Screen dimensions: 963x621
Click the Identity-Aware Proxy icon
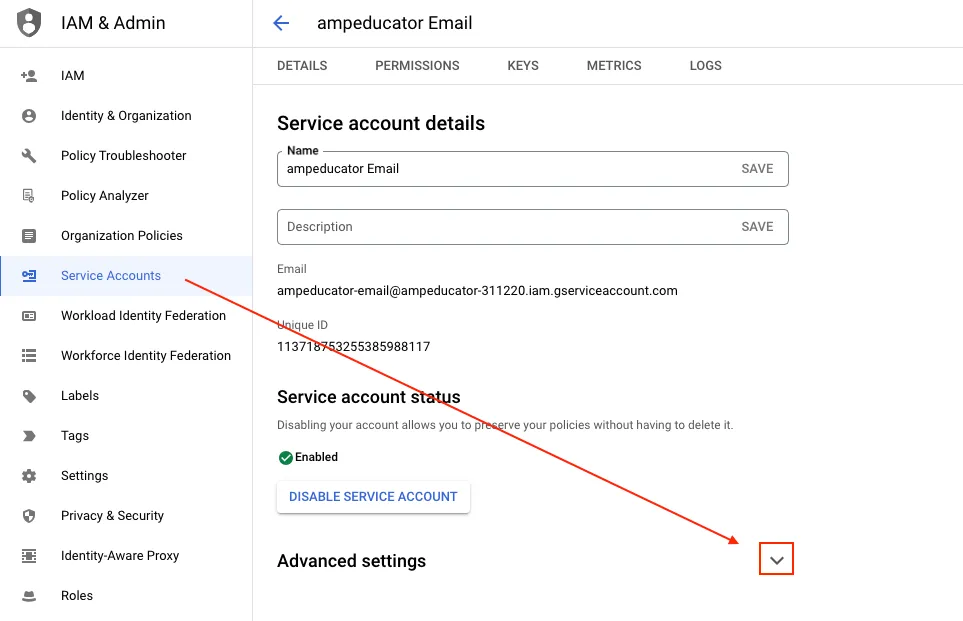(29, 556)
